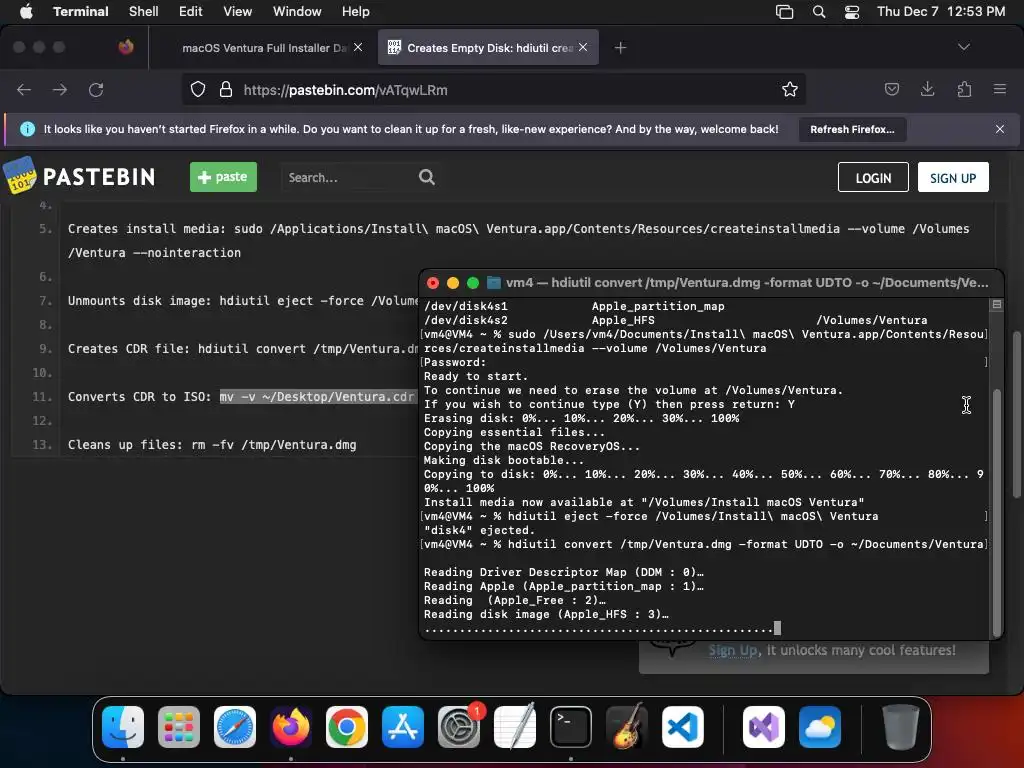Click the Pastebin search field

pyautogui.click(x=349, y=178)
